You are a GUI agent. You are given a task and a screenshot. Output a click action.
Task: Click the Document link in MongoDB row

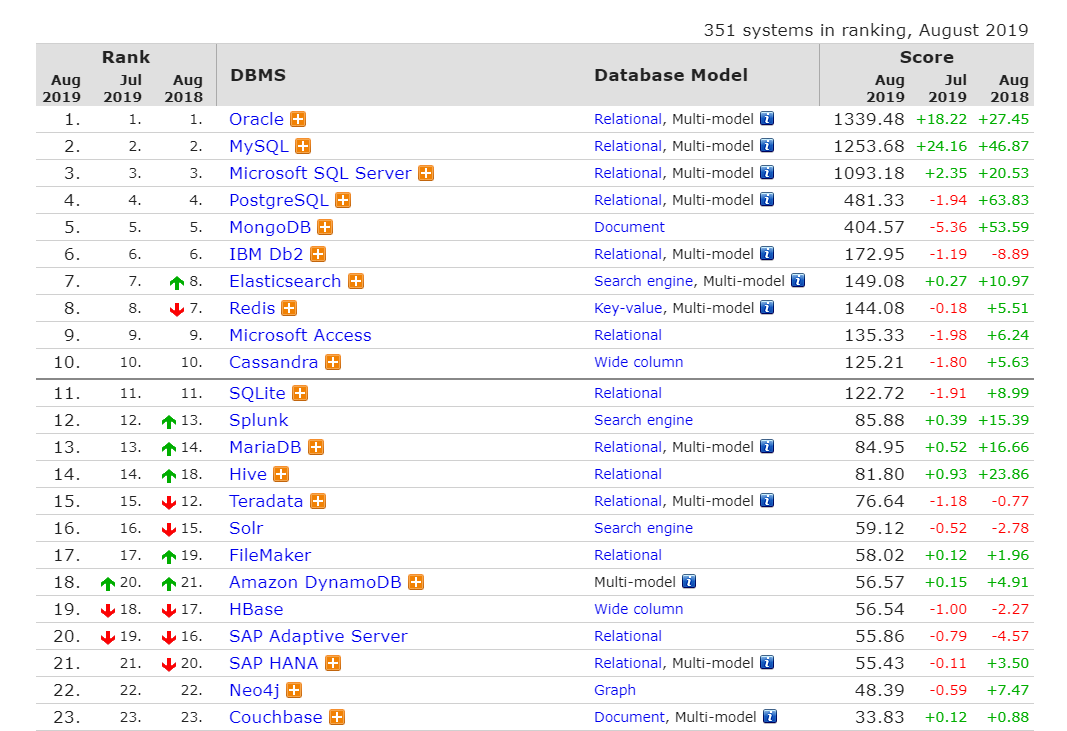pos(629,227)
